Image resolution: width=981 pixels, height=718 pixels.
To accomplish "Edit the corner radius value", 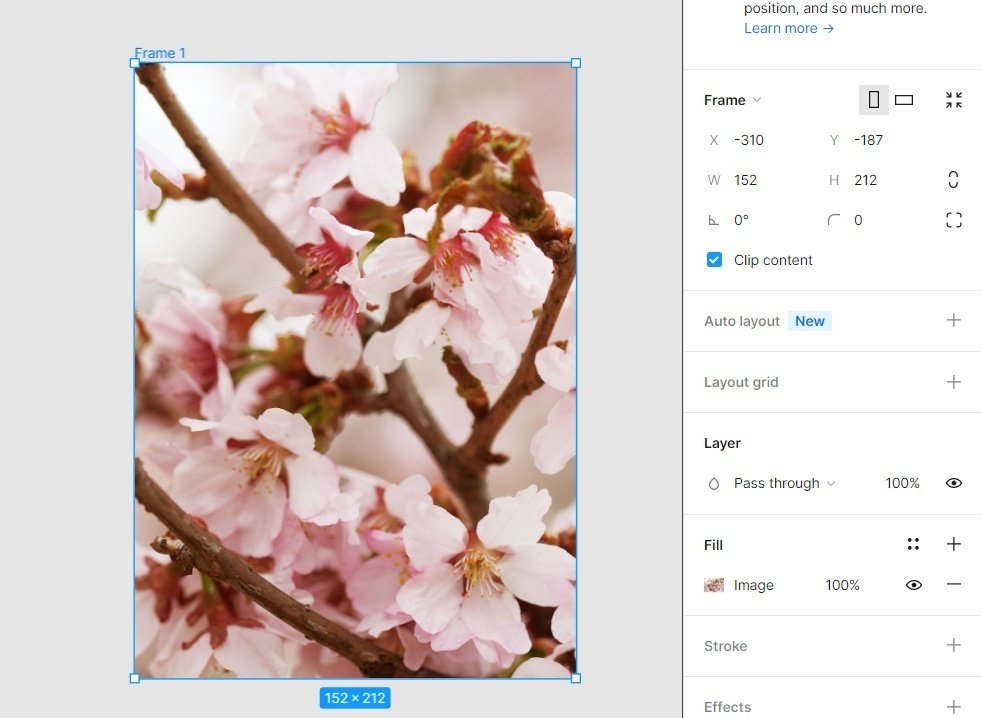I will 858,220.
